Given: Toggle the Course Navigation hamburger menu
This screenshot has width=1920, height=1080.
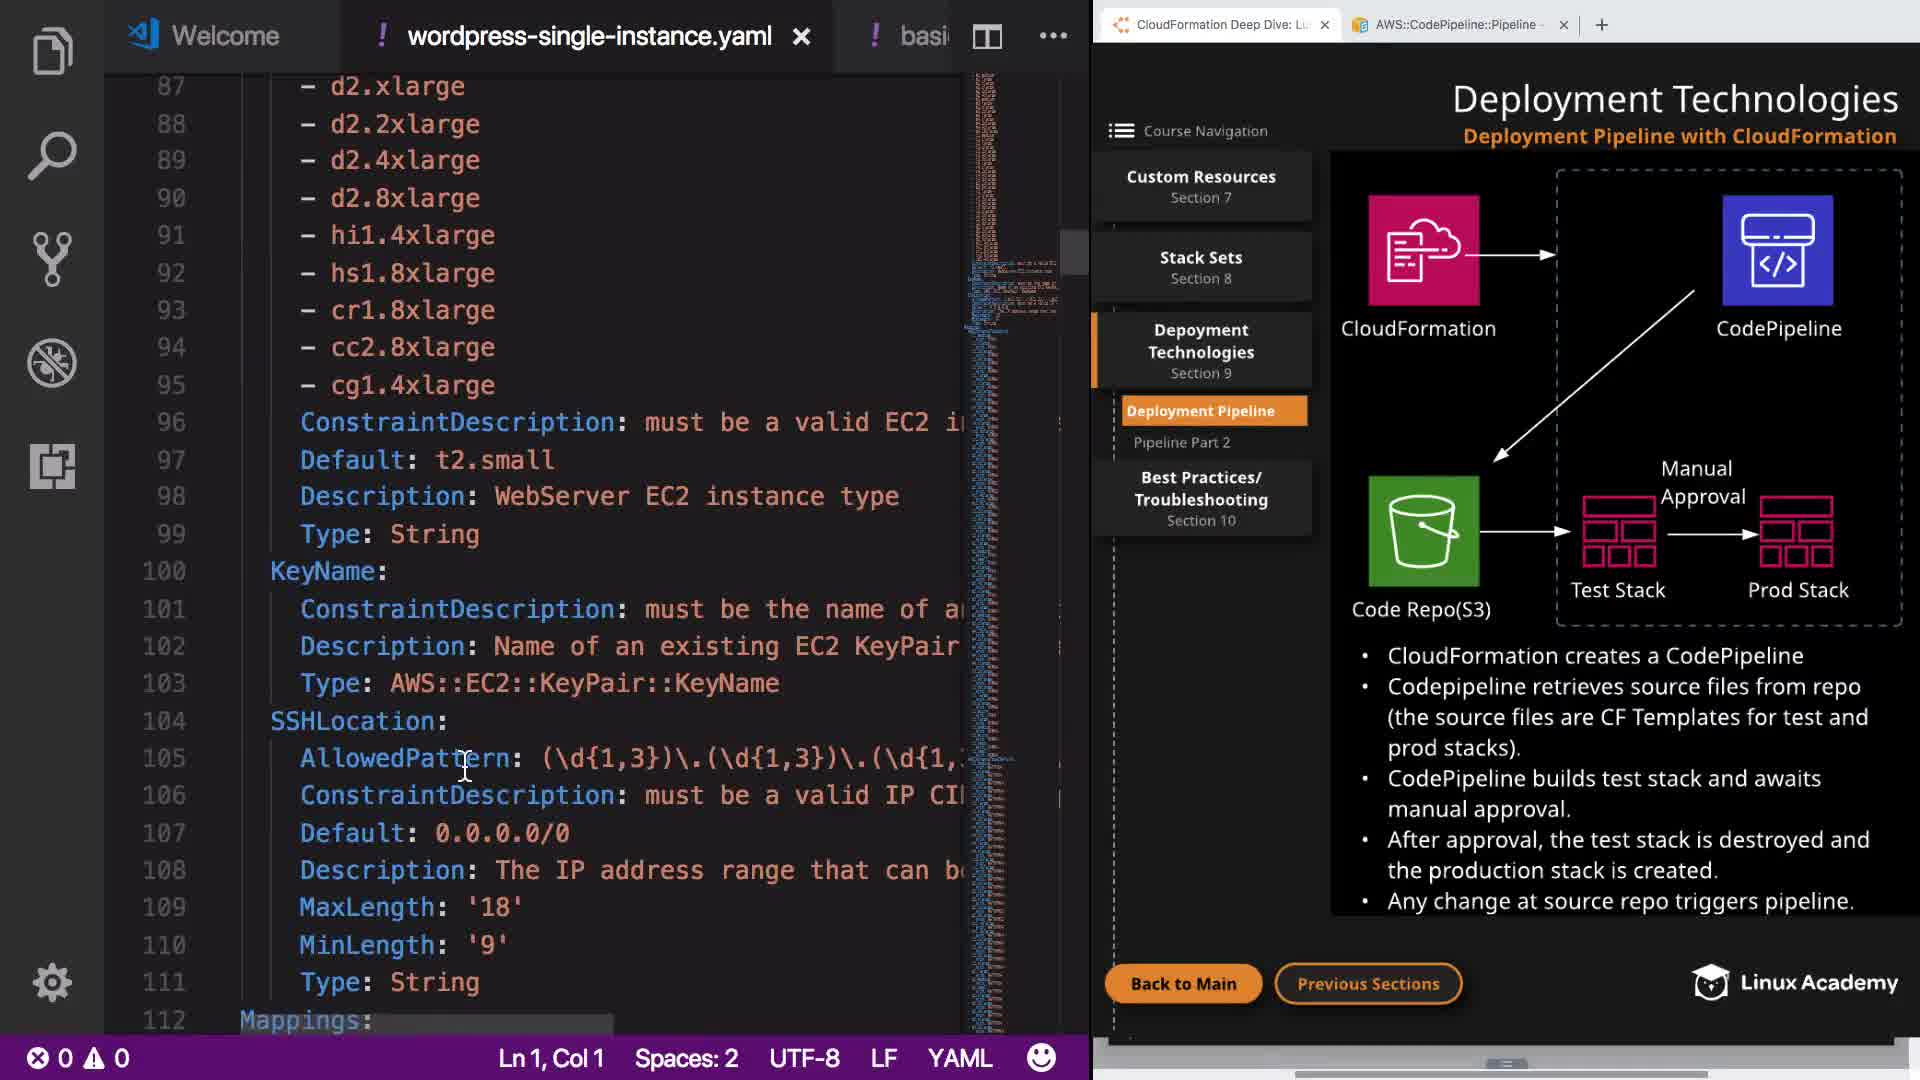Looking at the screenshot, I should click(1121, 131).
